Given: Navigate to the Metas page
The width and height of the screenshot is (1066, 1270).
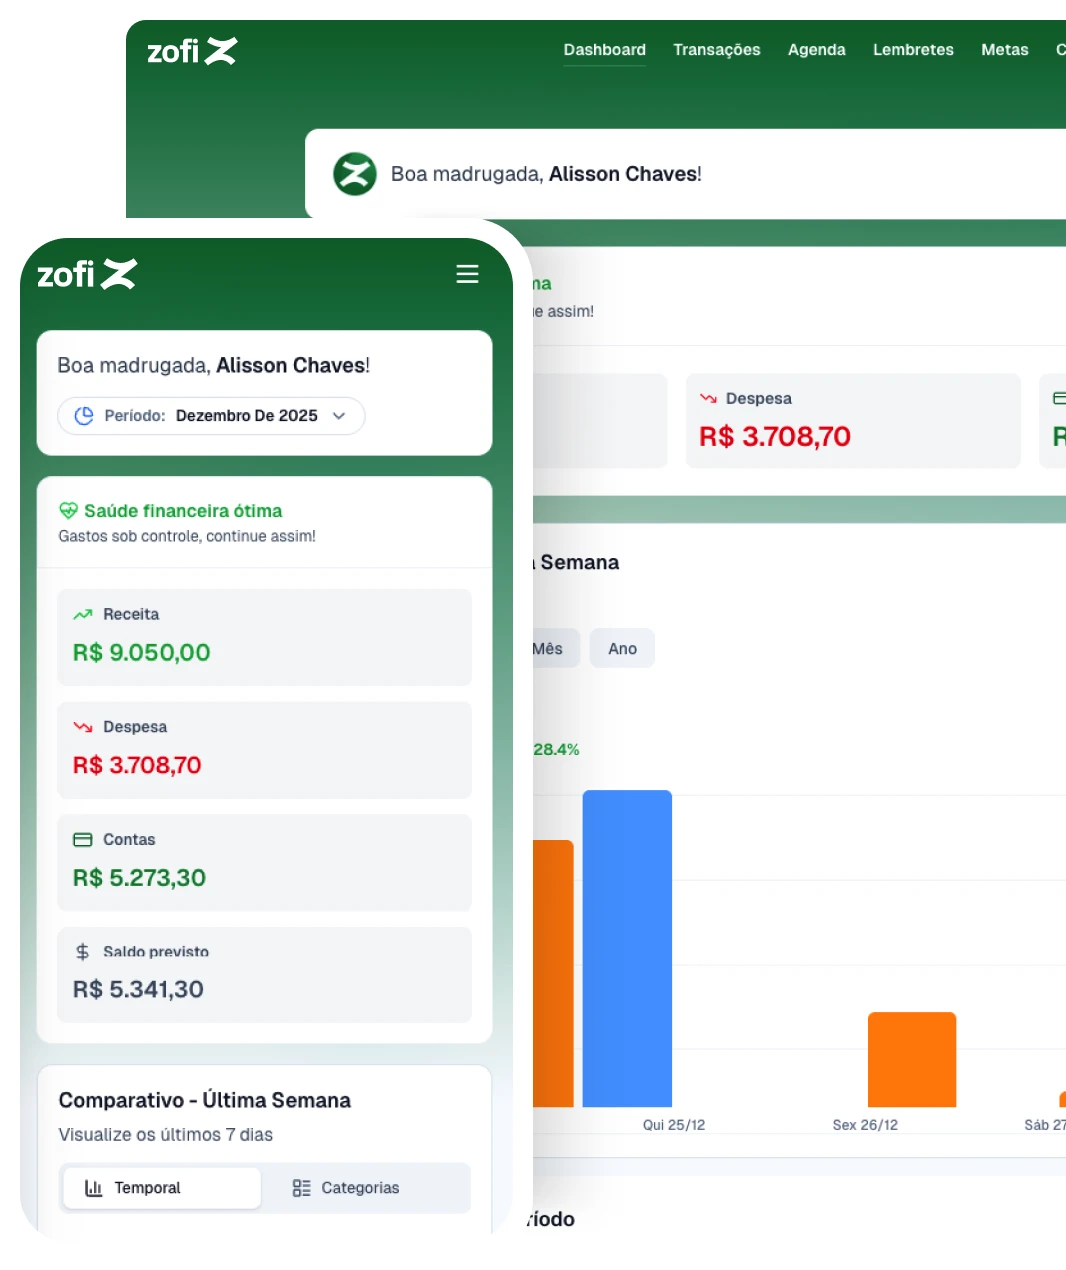Looking at the screenshot, I should tap(1004, 50).
